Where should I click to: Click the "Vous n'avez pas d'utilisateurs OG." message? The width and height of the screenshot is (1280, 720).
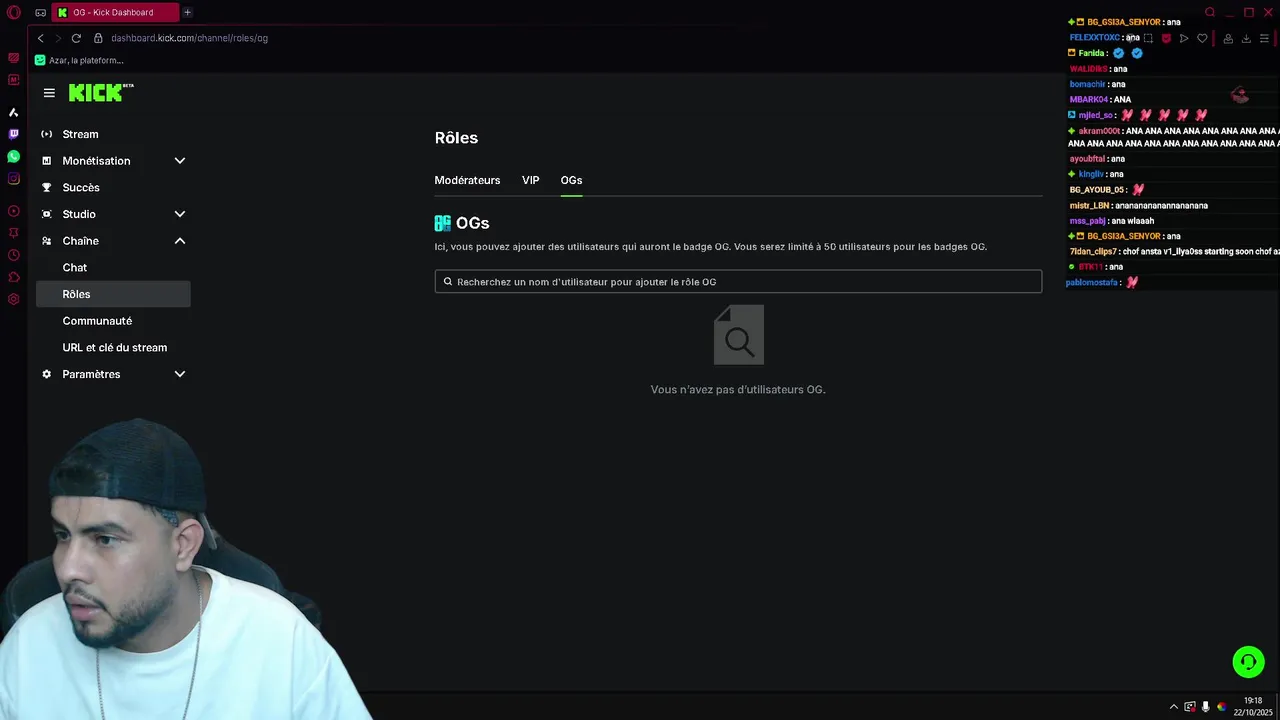pos(738,390)
